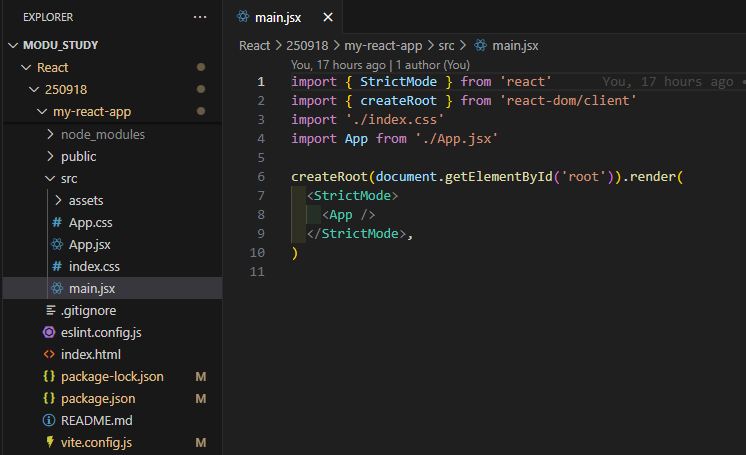
Task: Click React icon on main.jsx tab
Action: coord(243,17)
